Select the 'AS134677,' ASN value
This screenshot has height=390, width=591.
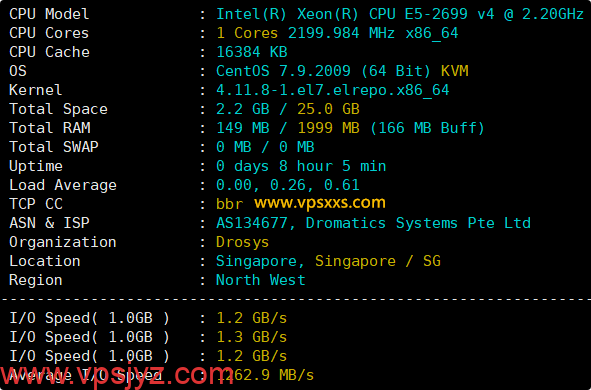click(x=256, y=223)
